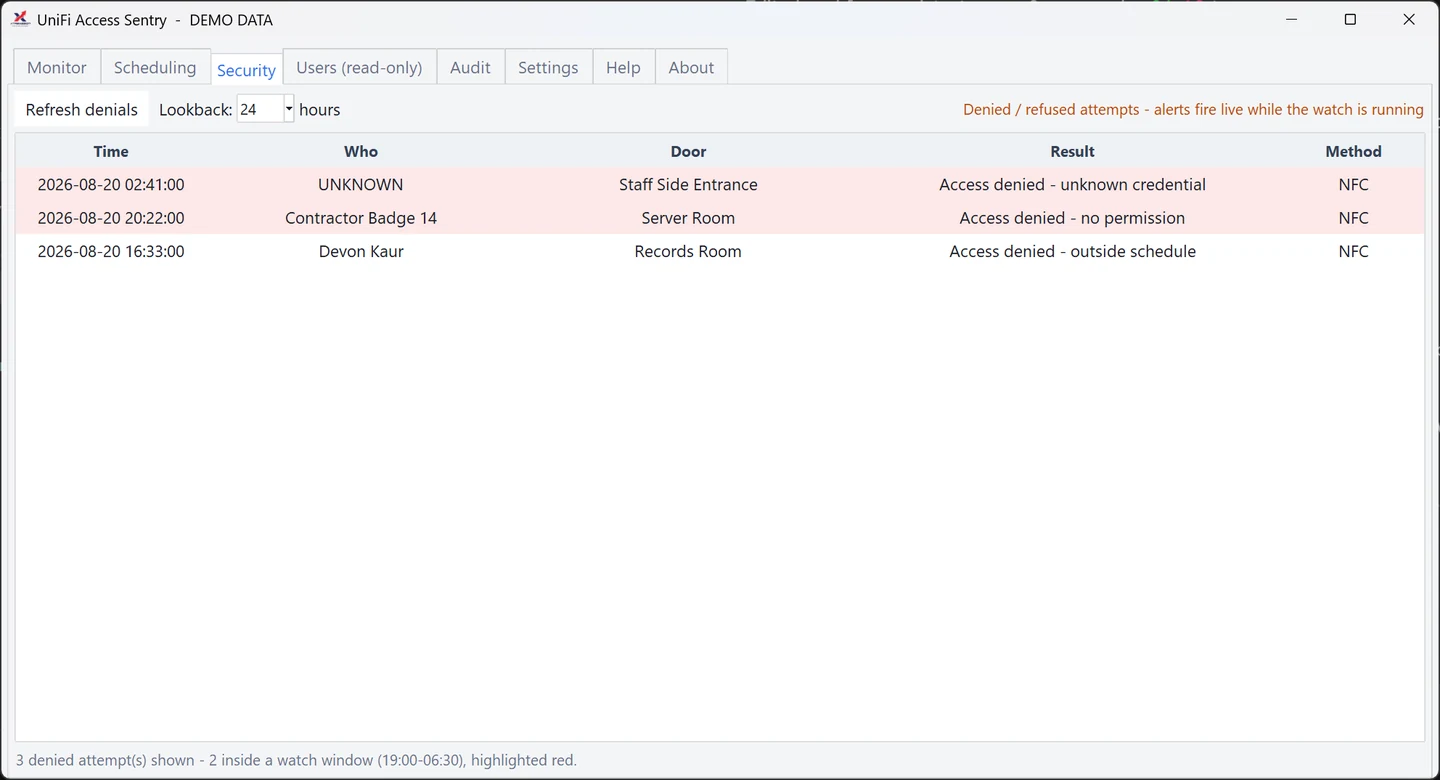Screen dimensions: 1440x780
Task: Click 'Access denied - outside schedule' result
Action: (1072, 251)
